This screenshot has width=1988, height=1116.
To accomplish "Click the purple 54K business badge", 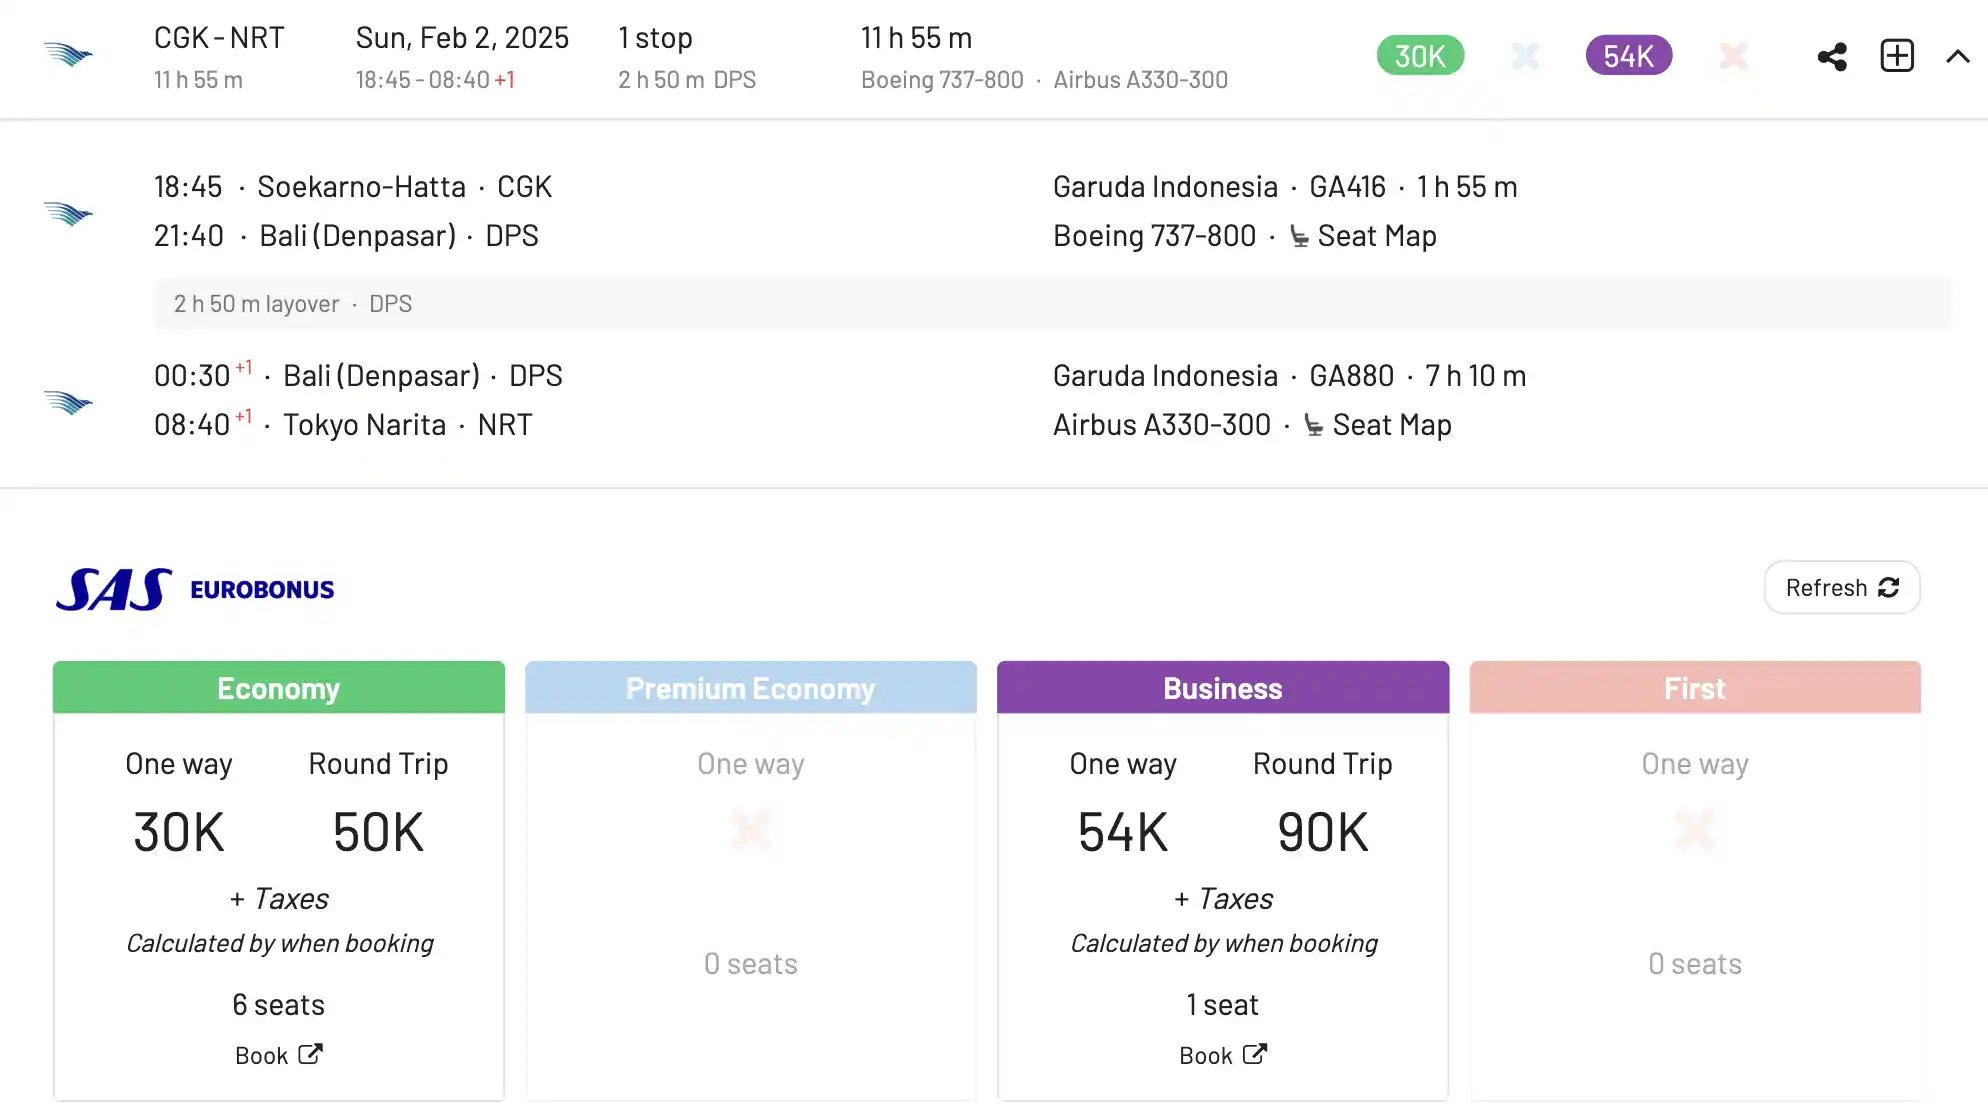I will pos(1628,56).
